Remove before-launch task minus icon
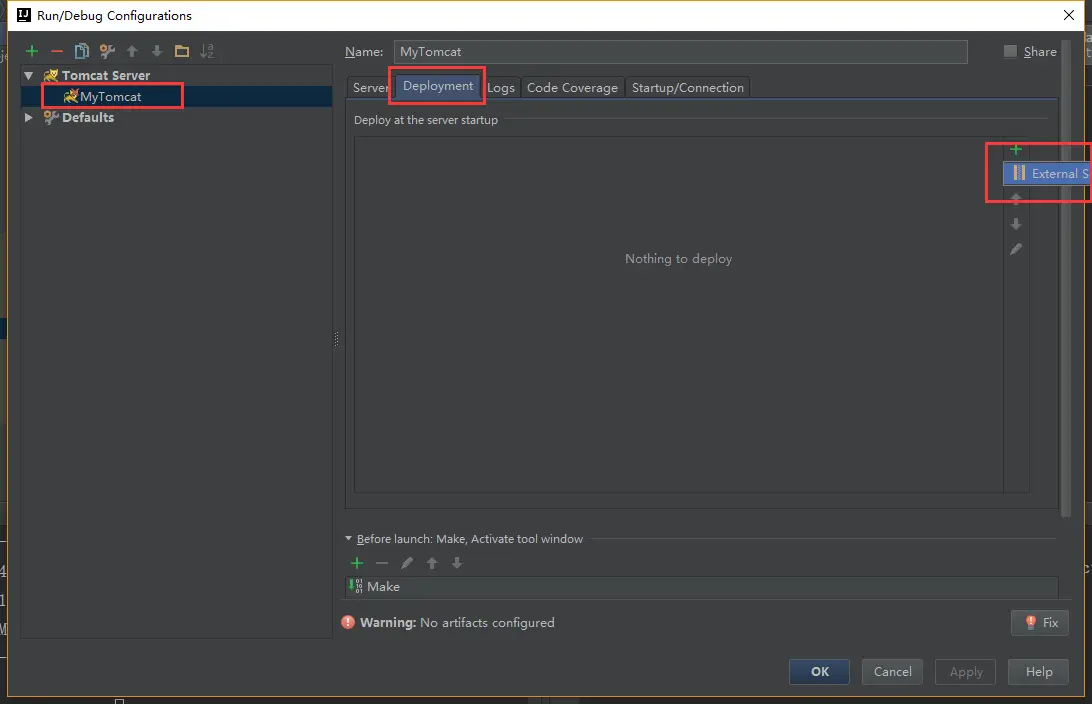Viewport: 1092px width, 704px height. 382,563
